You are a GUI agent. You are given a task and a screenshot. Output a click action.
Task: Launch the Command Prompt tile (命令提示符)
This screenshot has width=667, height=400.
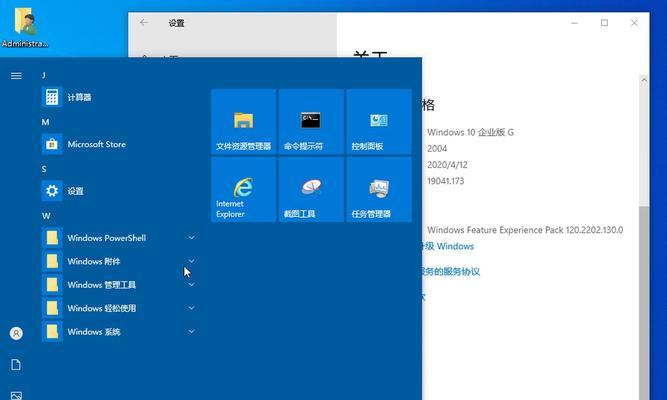click(x=311, y=121)
